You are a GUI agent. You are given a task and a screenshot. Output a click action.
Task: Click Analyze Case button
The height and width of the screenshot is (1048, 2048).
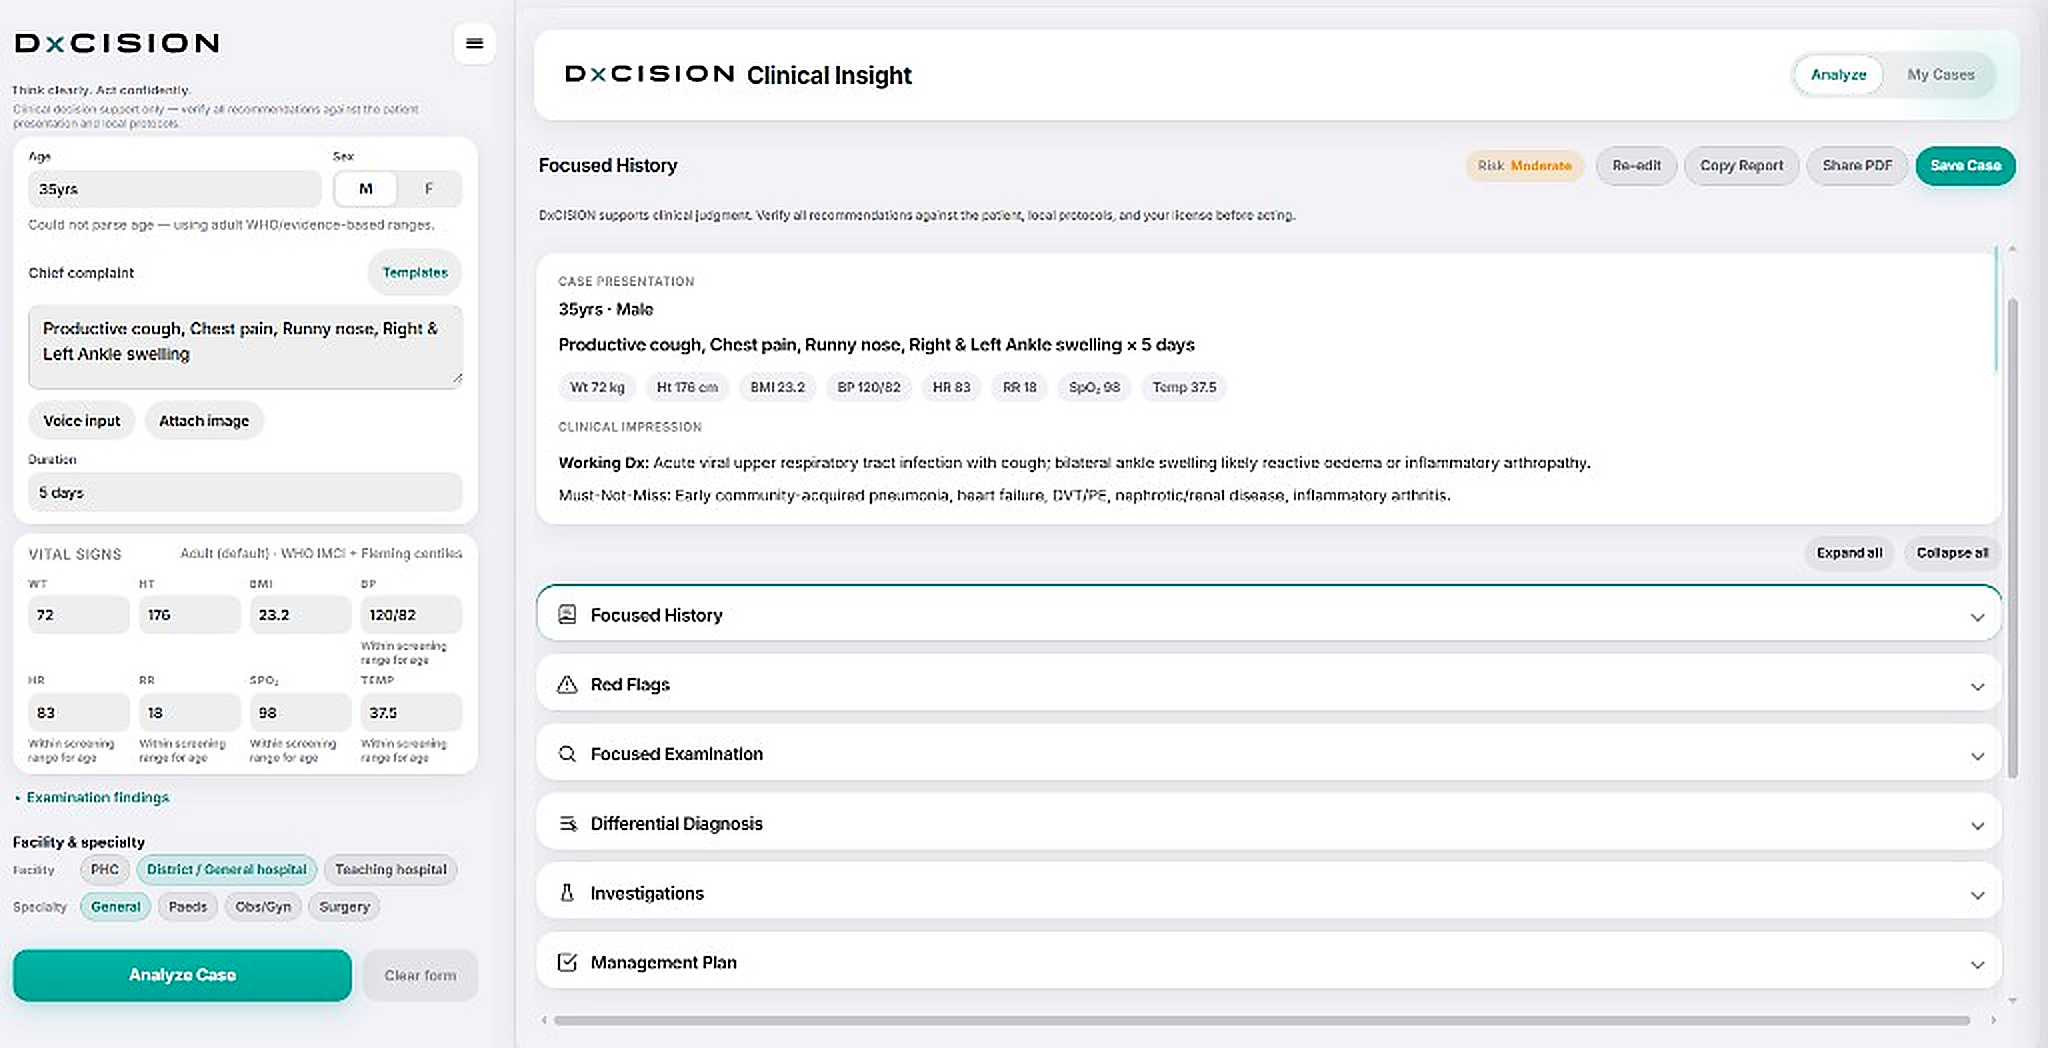click(182, 974)
